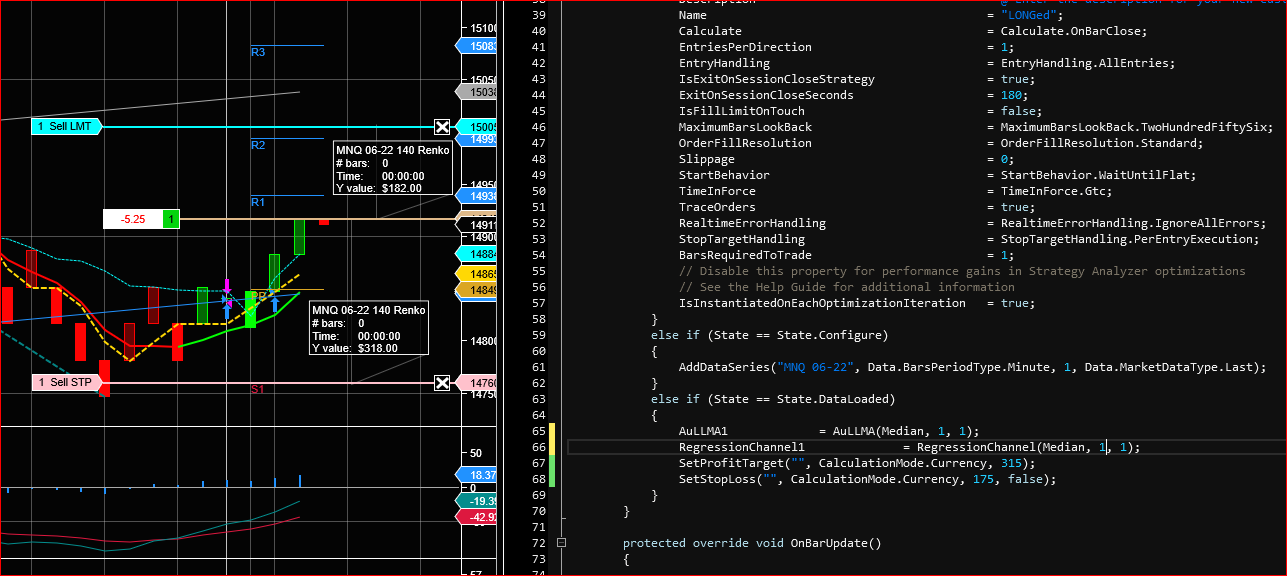Click the TraceOrders property name
The image size is (1287, 576).
click(717, 207)
